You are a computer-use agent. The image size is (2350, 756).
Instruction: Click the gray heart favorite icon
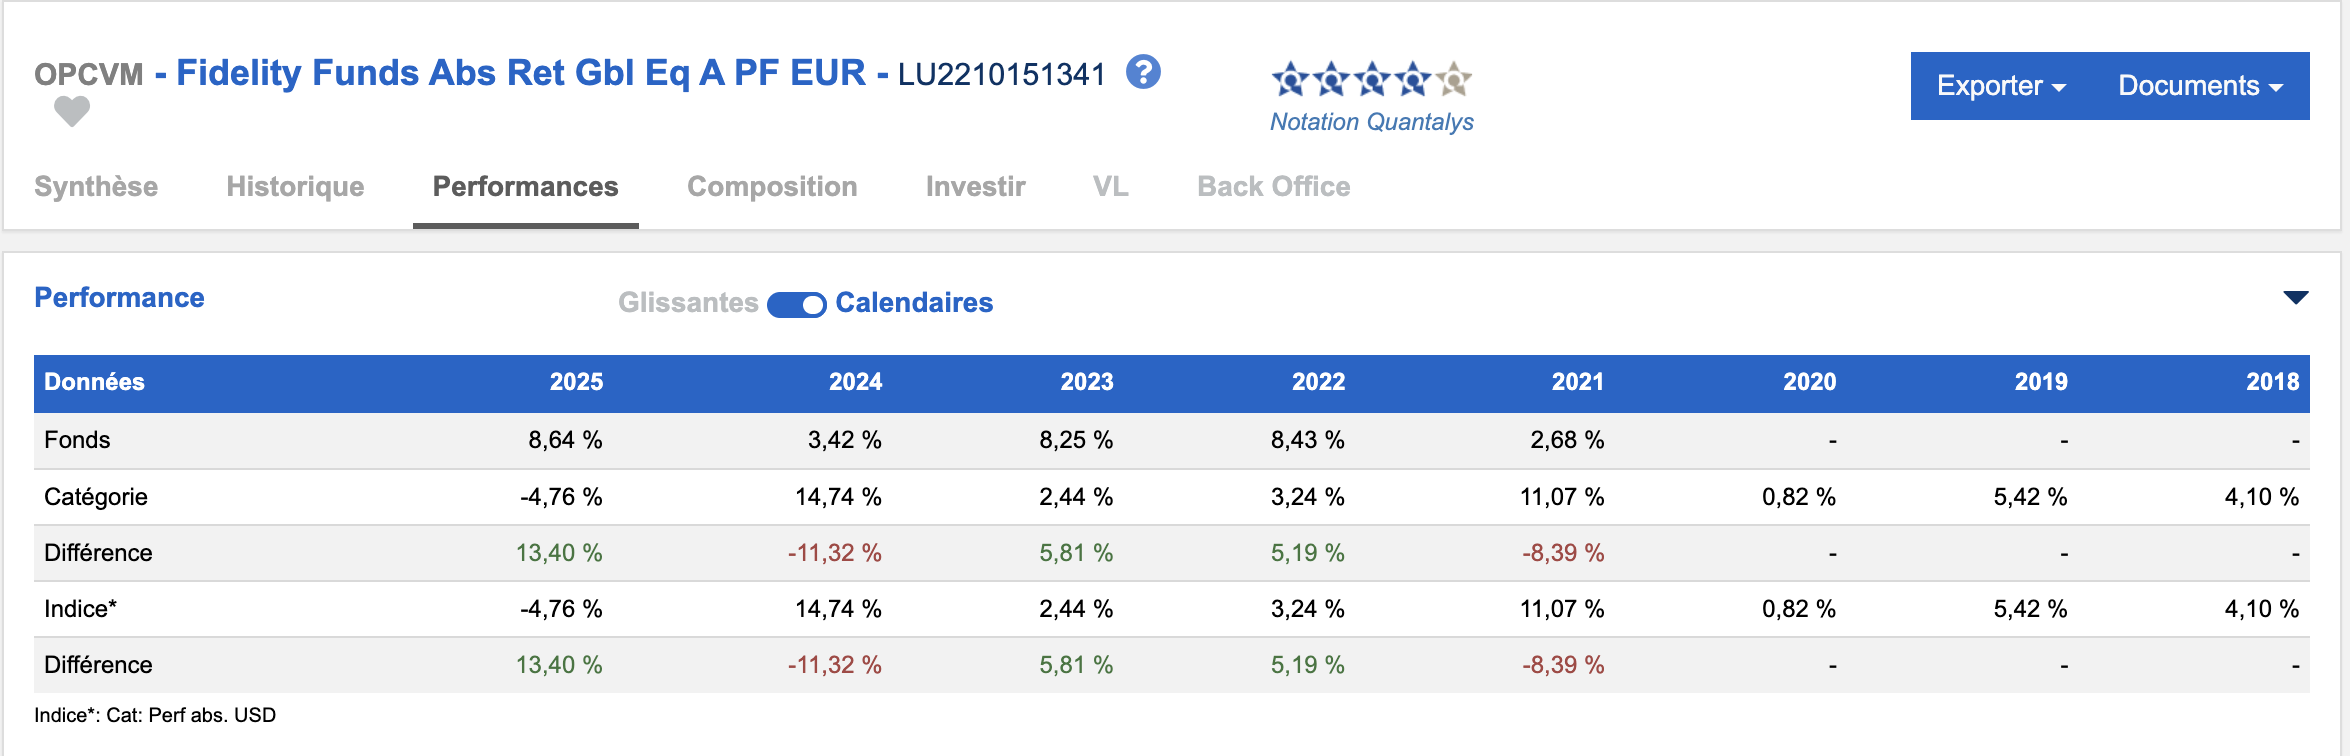[x=71, y=111]
